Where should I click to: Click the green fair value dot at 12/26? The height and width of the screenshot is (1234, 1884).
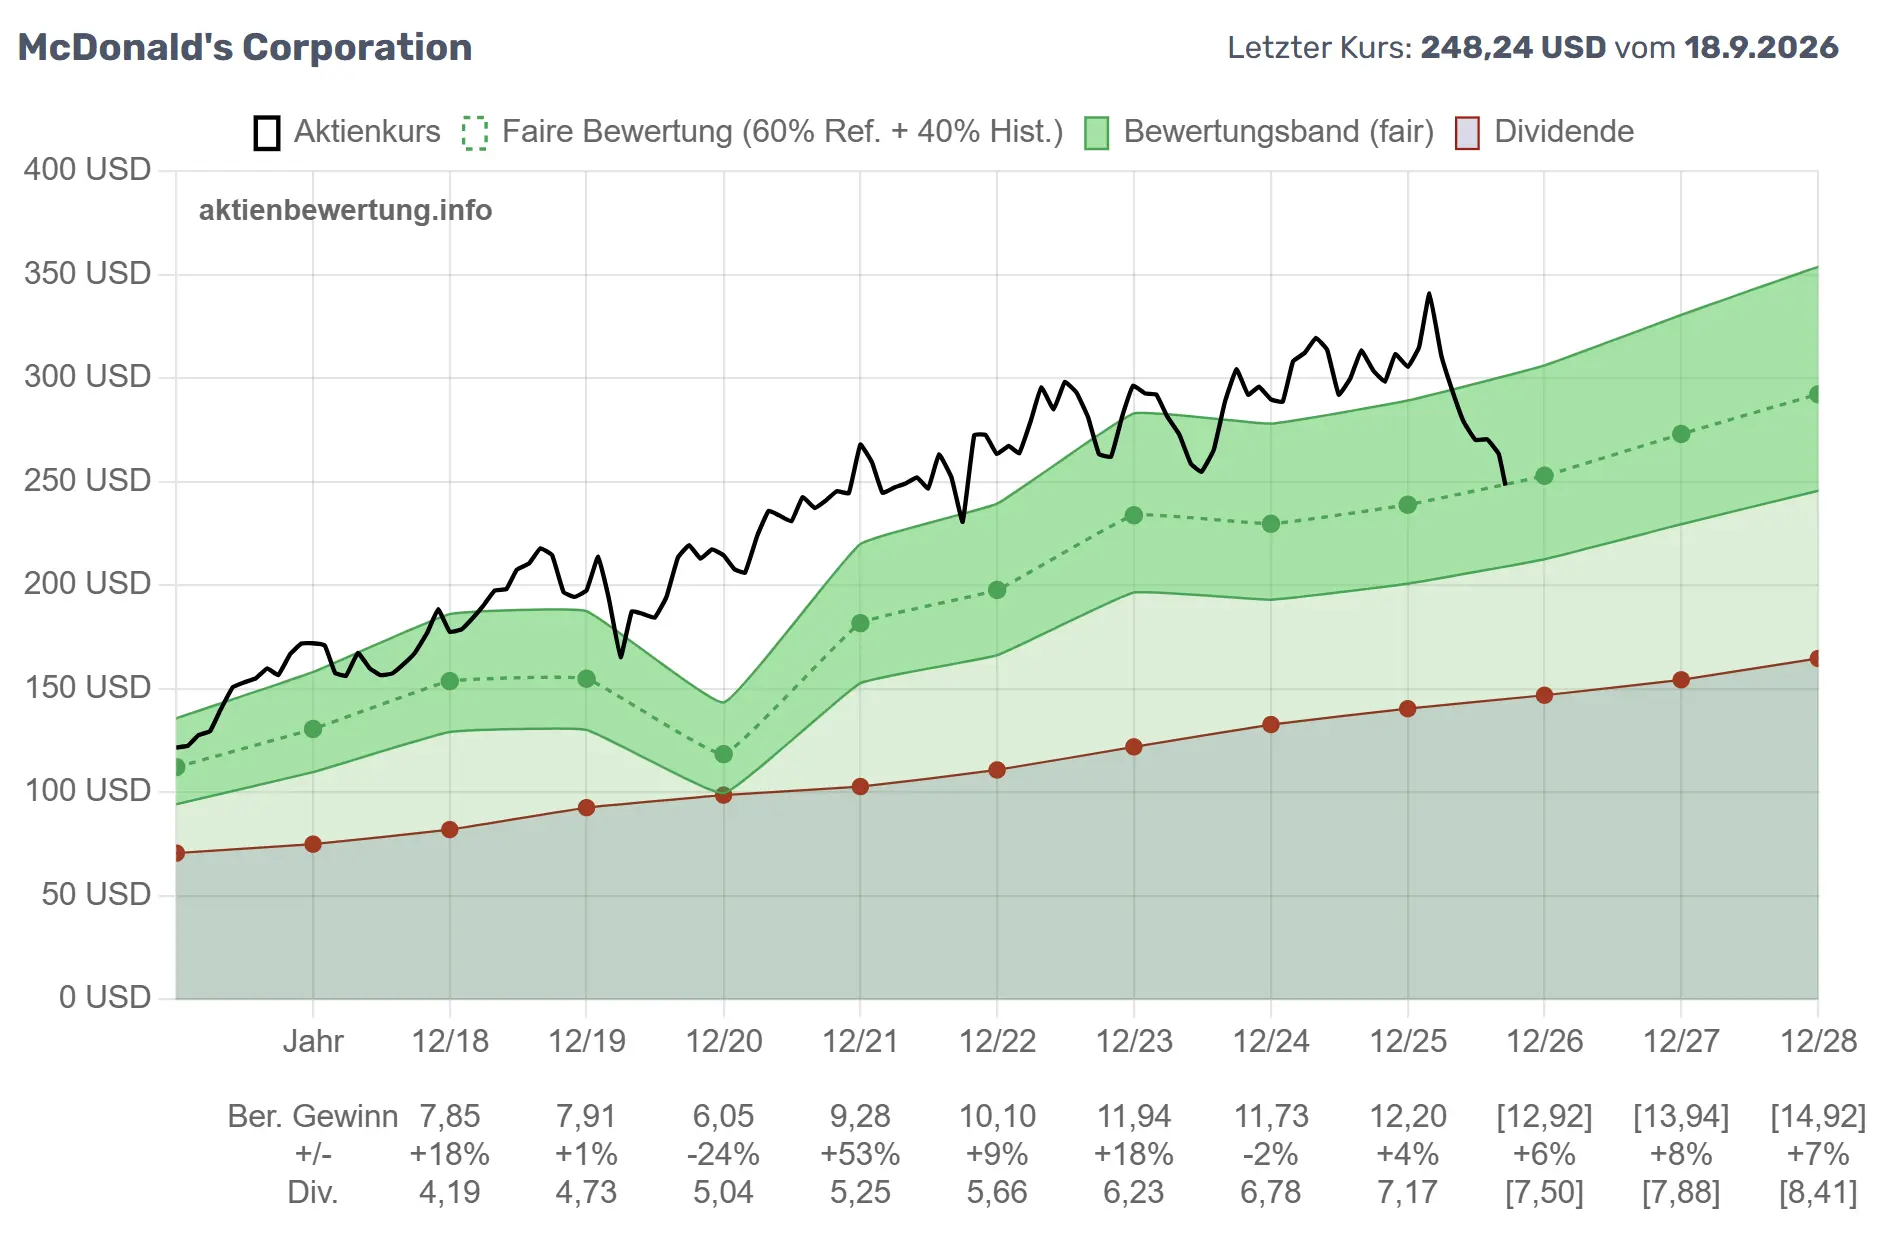pyautogui.click(x=1544, y=476)
